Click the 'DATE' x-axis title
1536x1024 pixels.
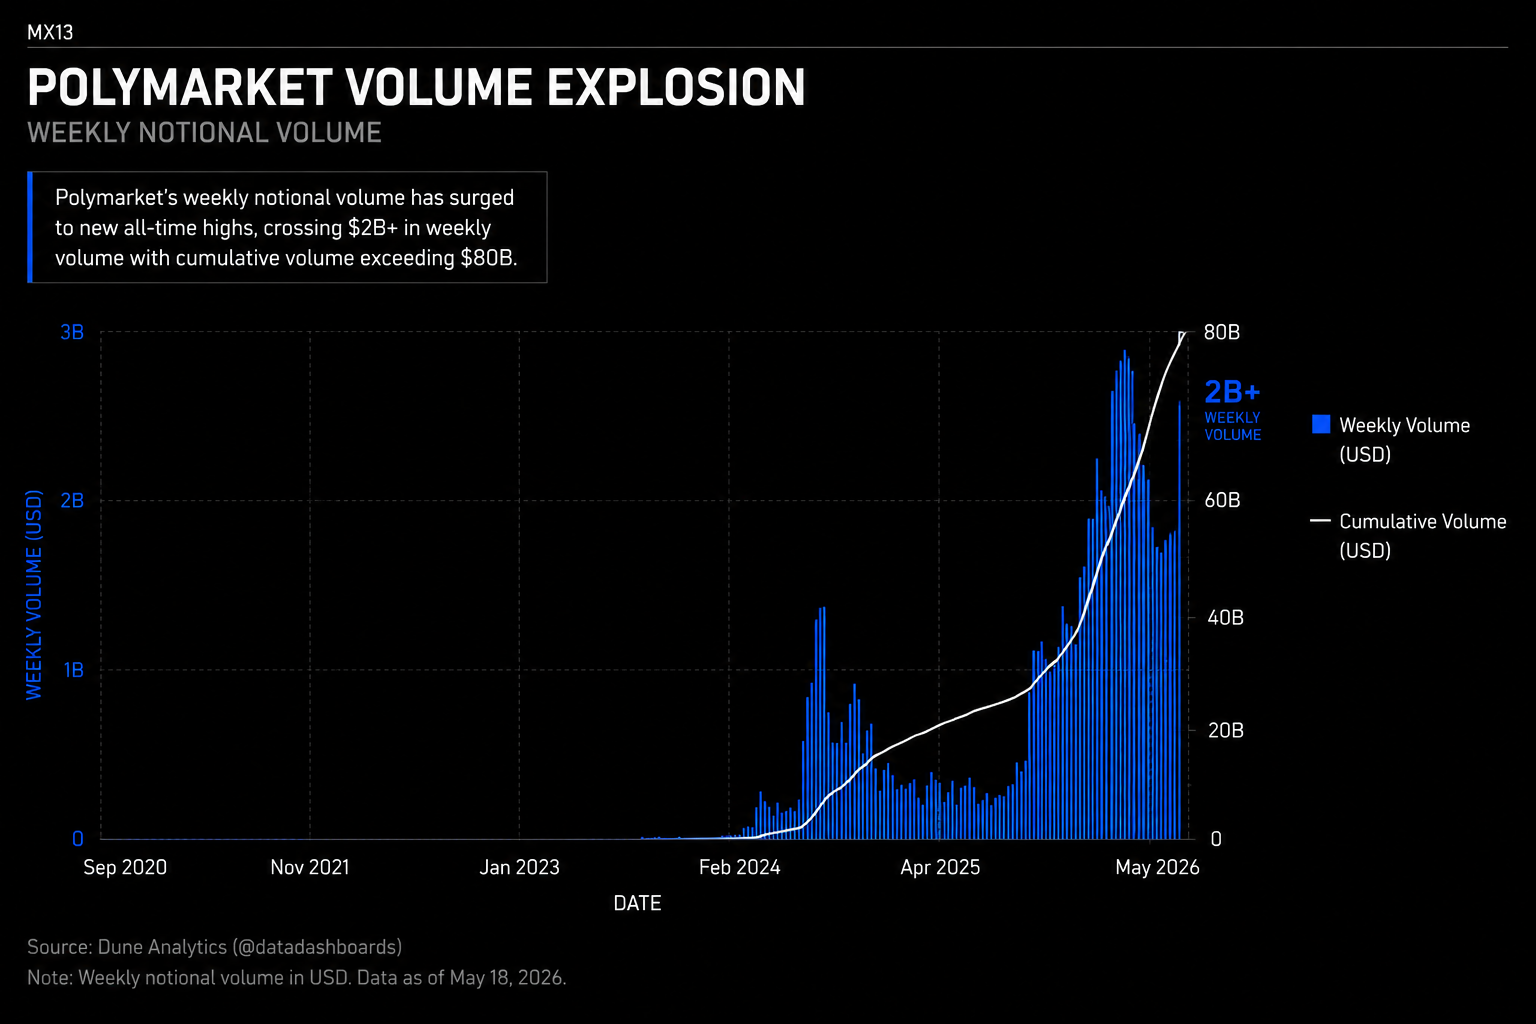[637, 903]
